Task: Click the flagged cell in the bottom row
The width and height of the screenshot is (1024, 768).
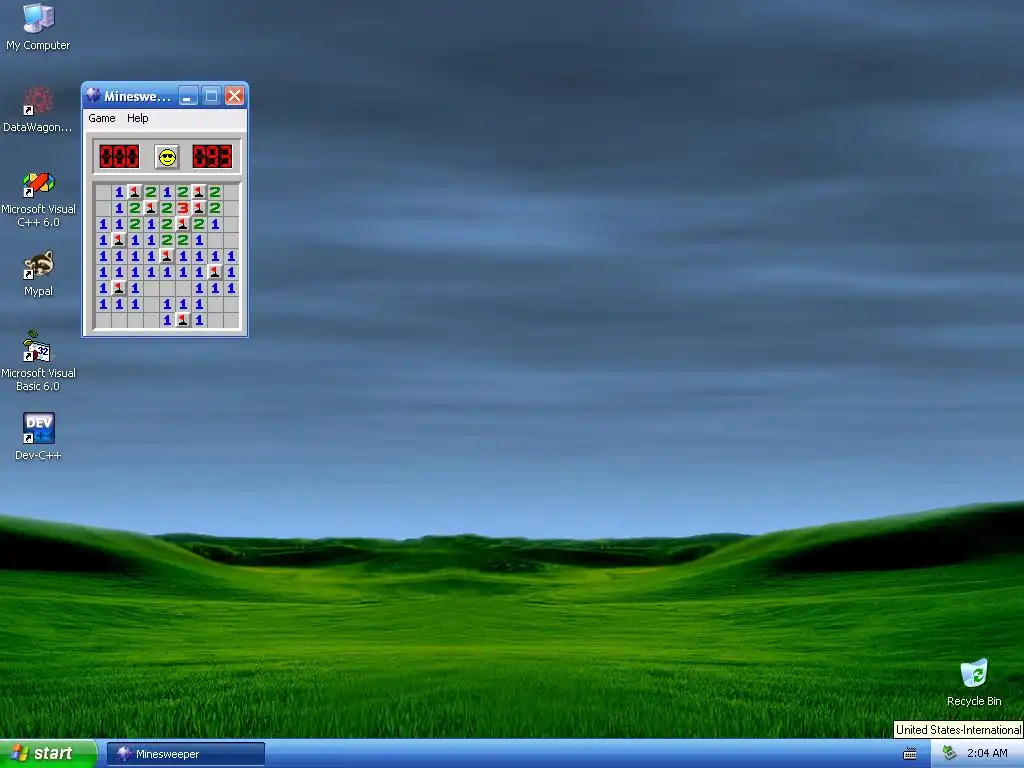Action: [x=183, y=320]
